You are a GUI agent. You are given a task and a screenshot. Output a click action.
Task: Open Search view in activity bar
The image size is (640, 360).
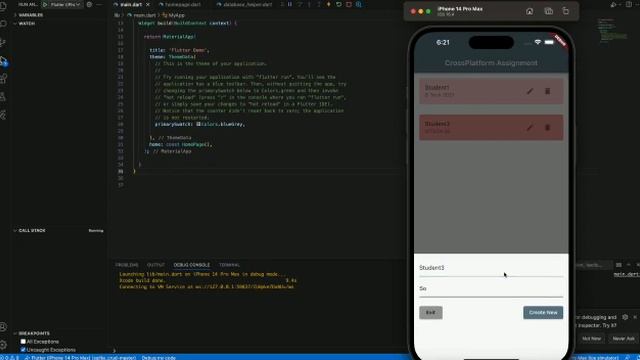click(4, 24)
